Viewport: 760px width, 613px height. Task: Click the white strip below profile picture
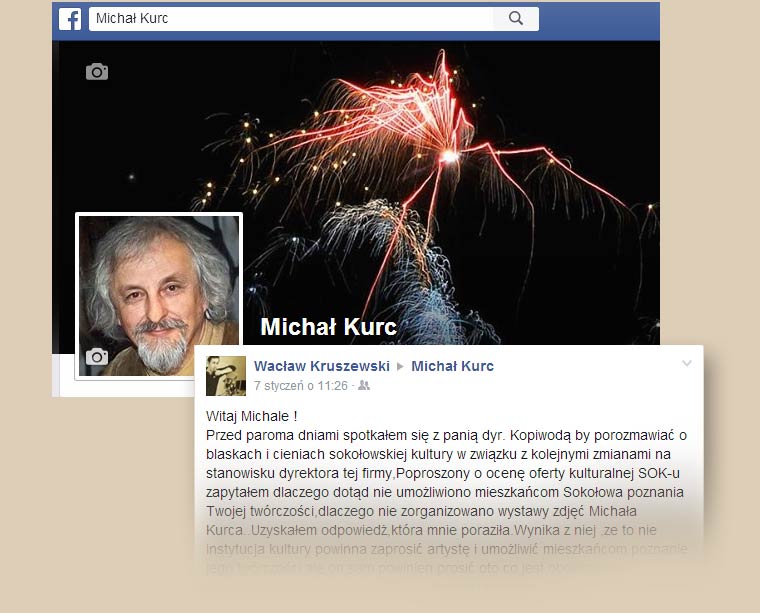124,388
